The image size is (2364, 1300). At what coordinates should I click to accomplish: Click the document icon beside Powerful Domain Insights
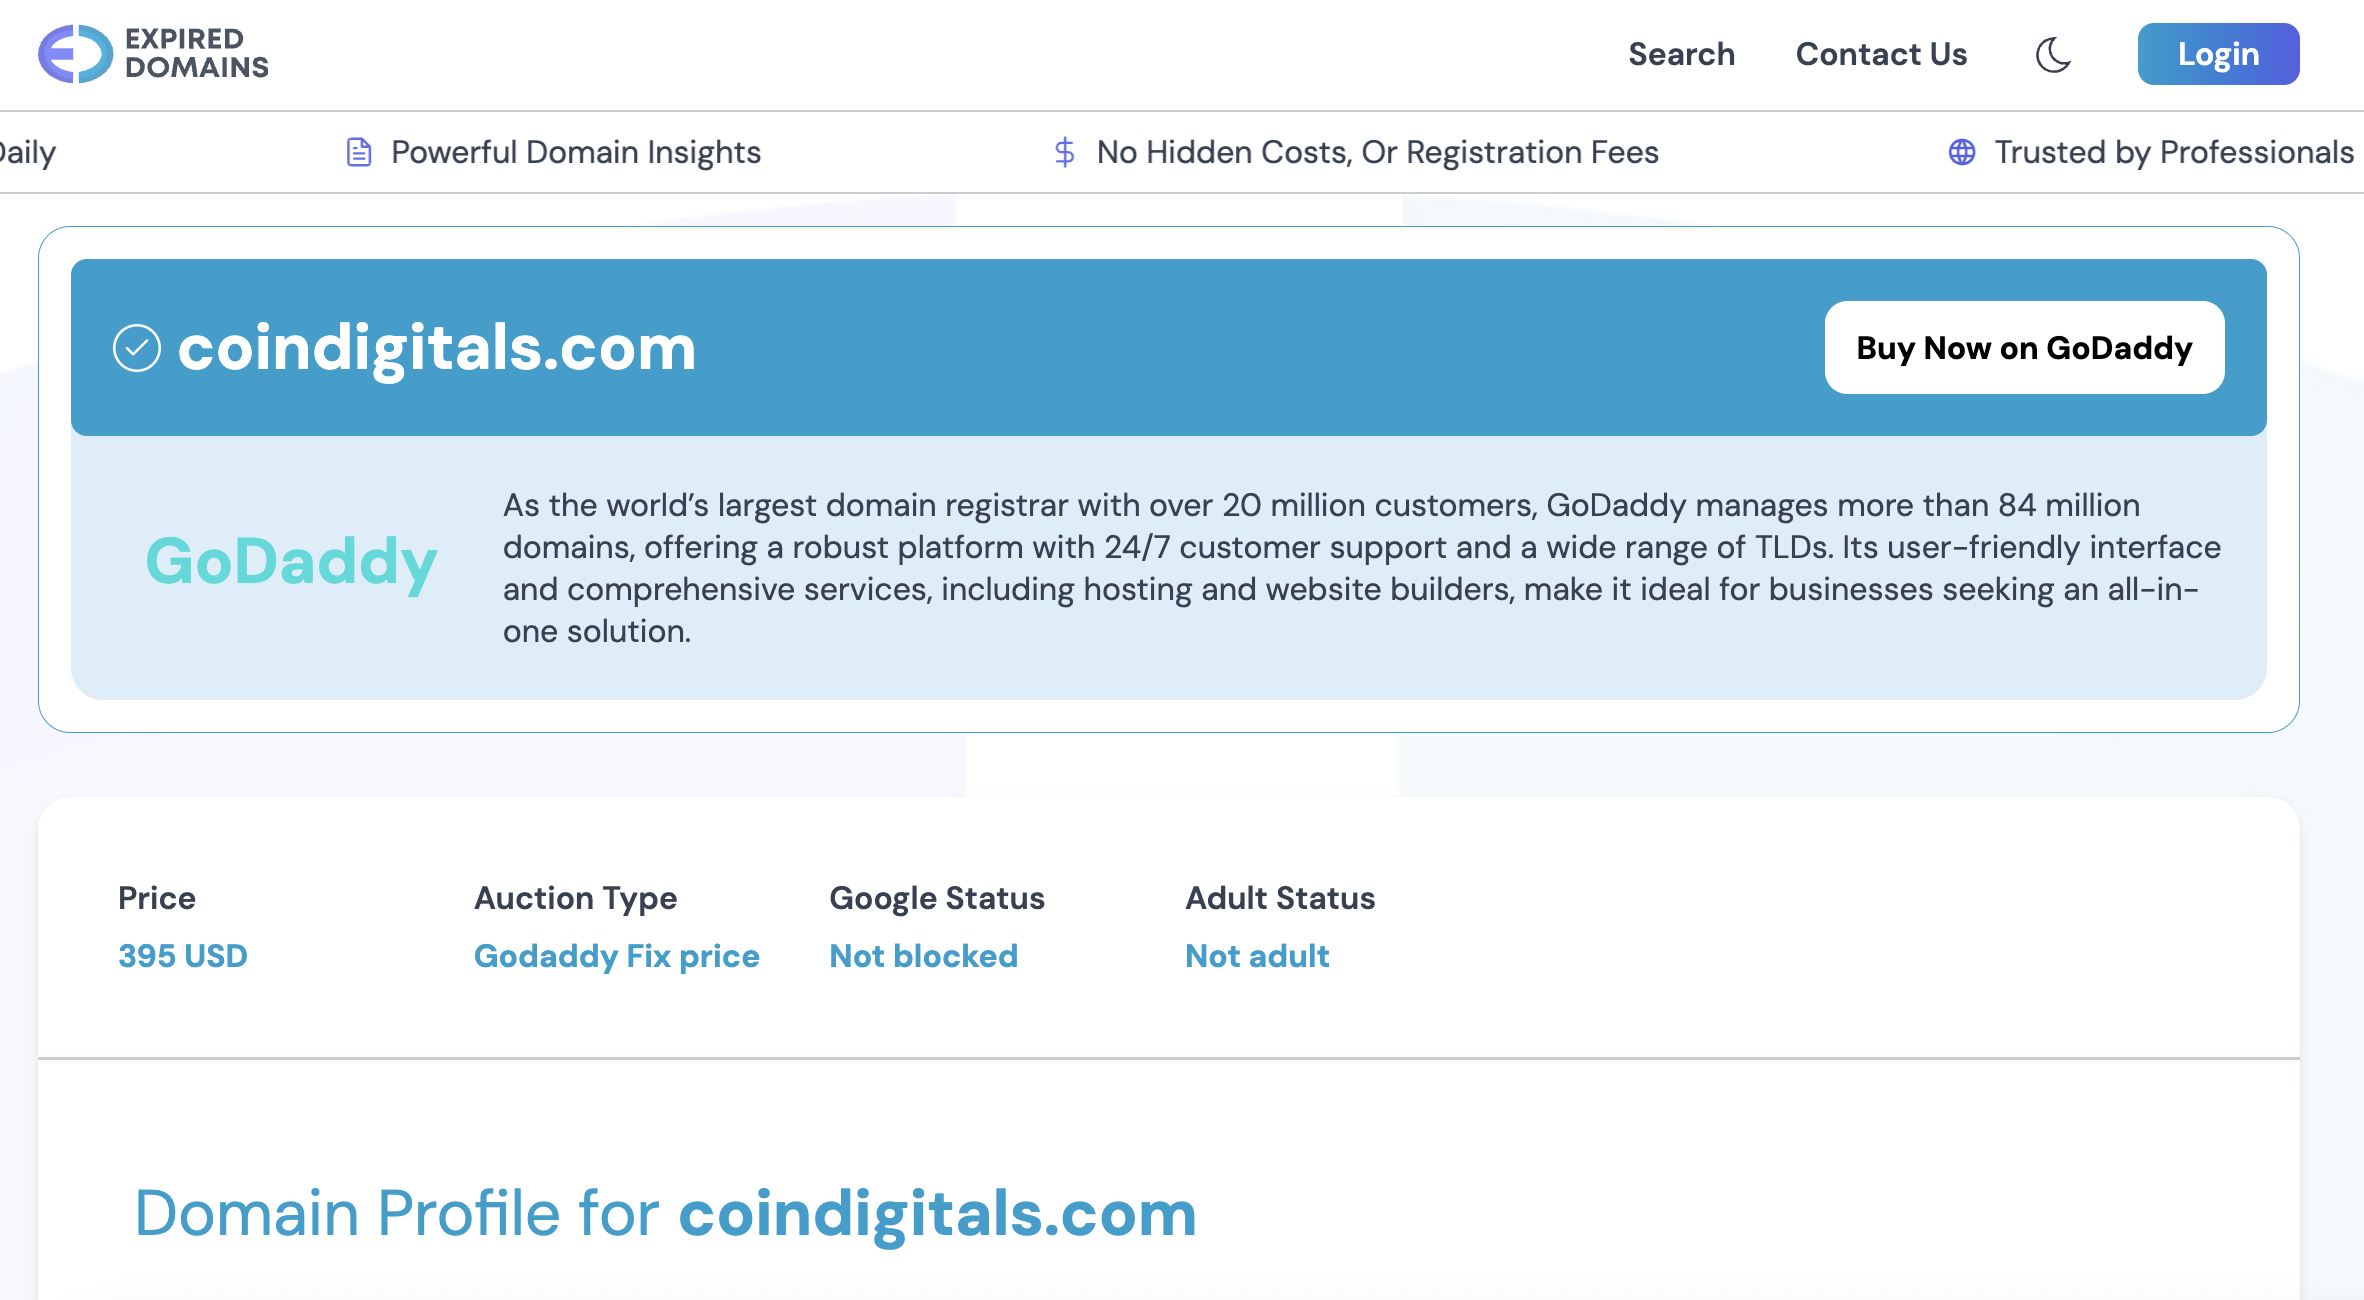tap(359, 152)
